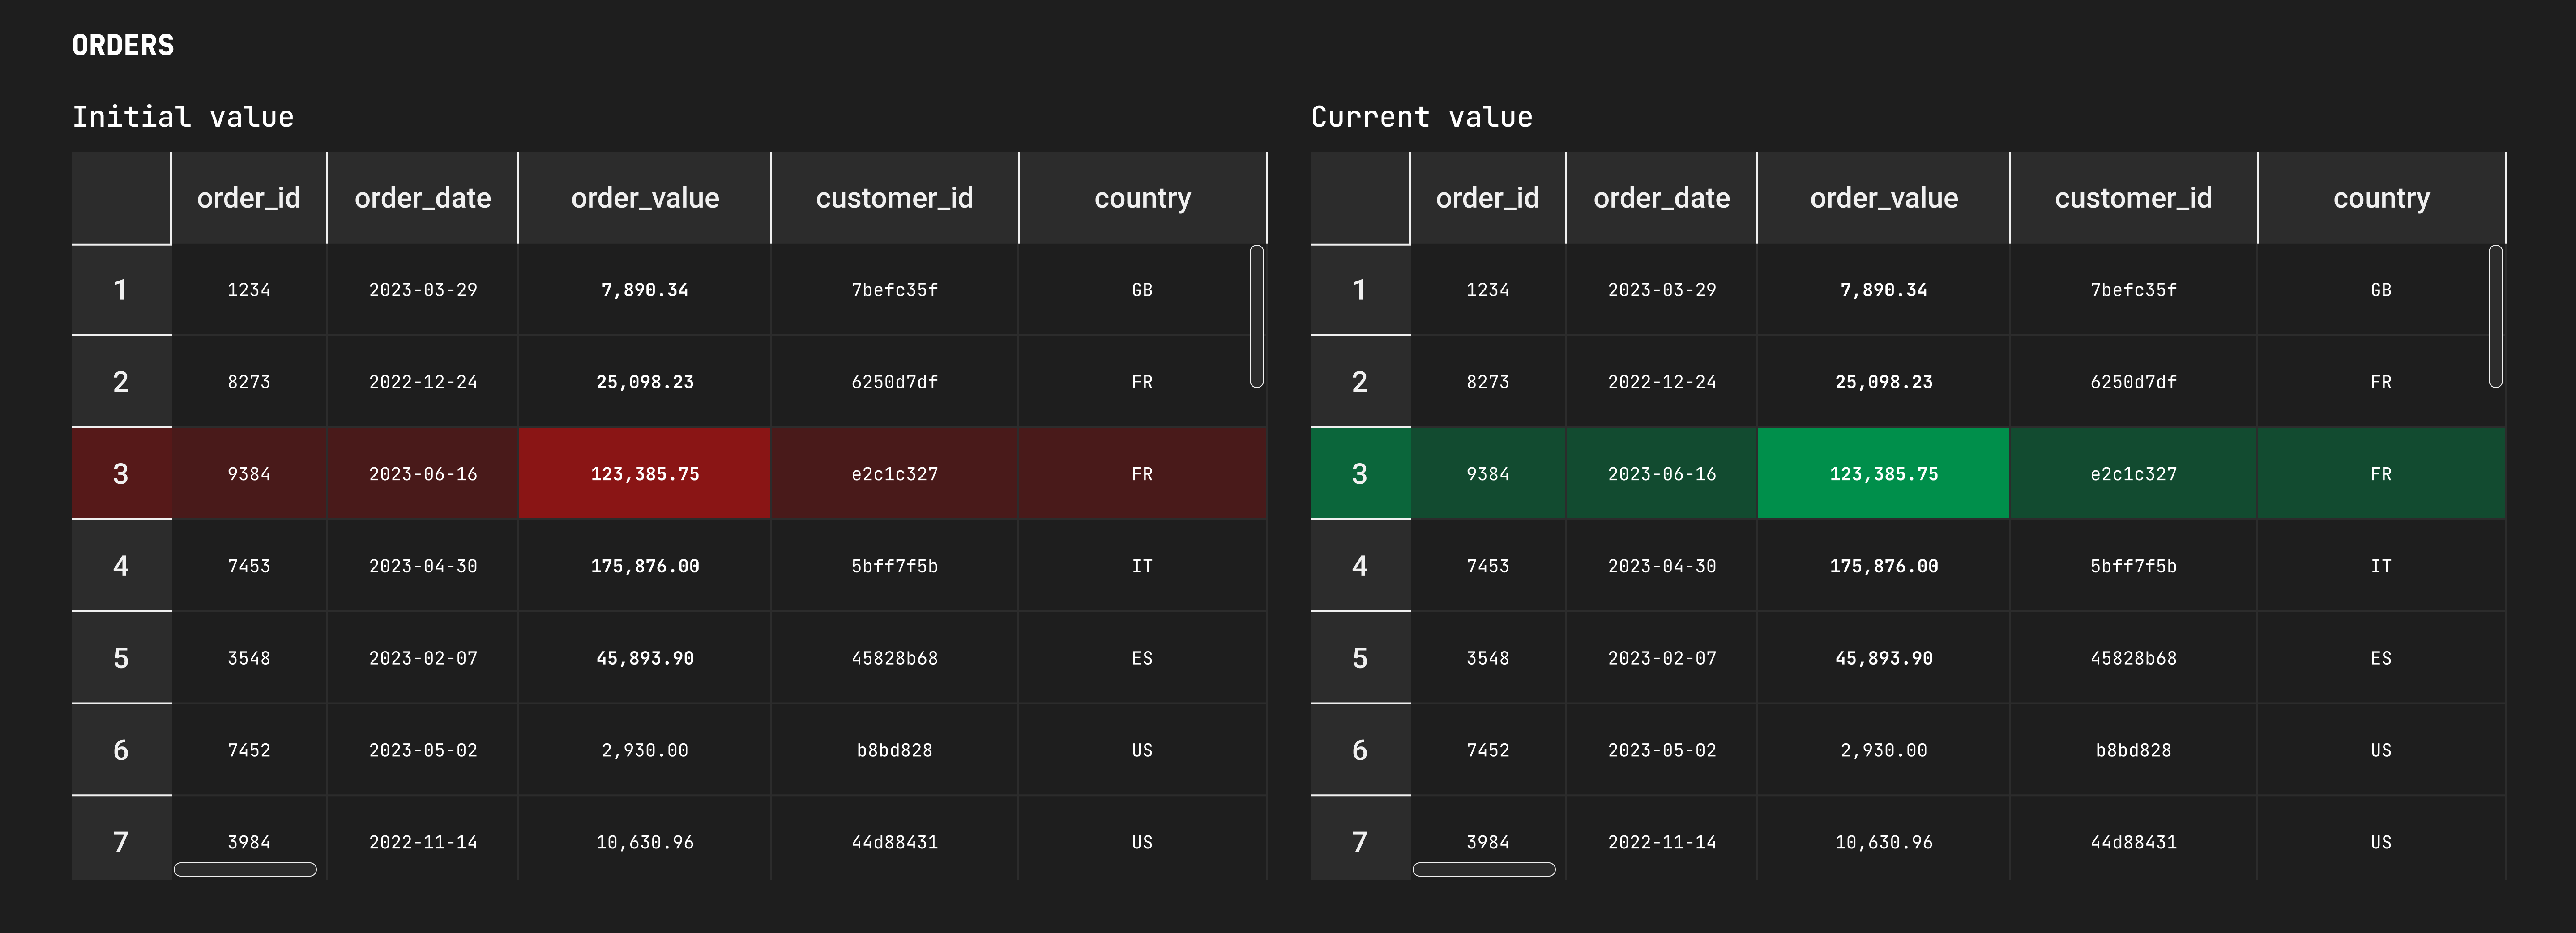Select row number 1 in the Current value table

click(x=1359, y=290)
